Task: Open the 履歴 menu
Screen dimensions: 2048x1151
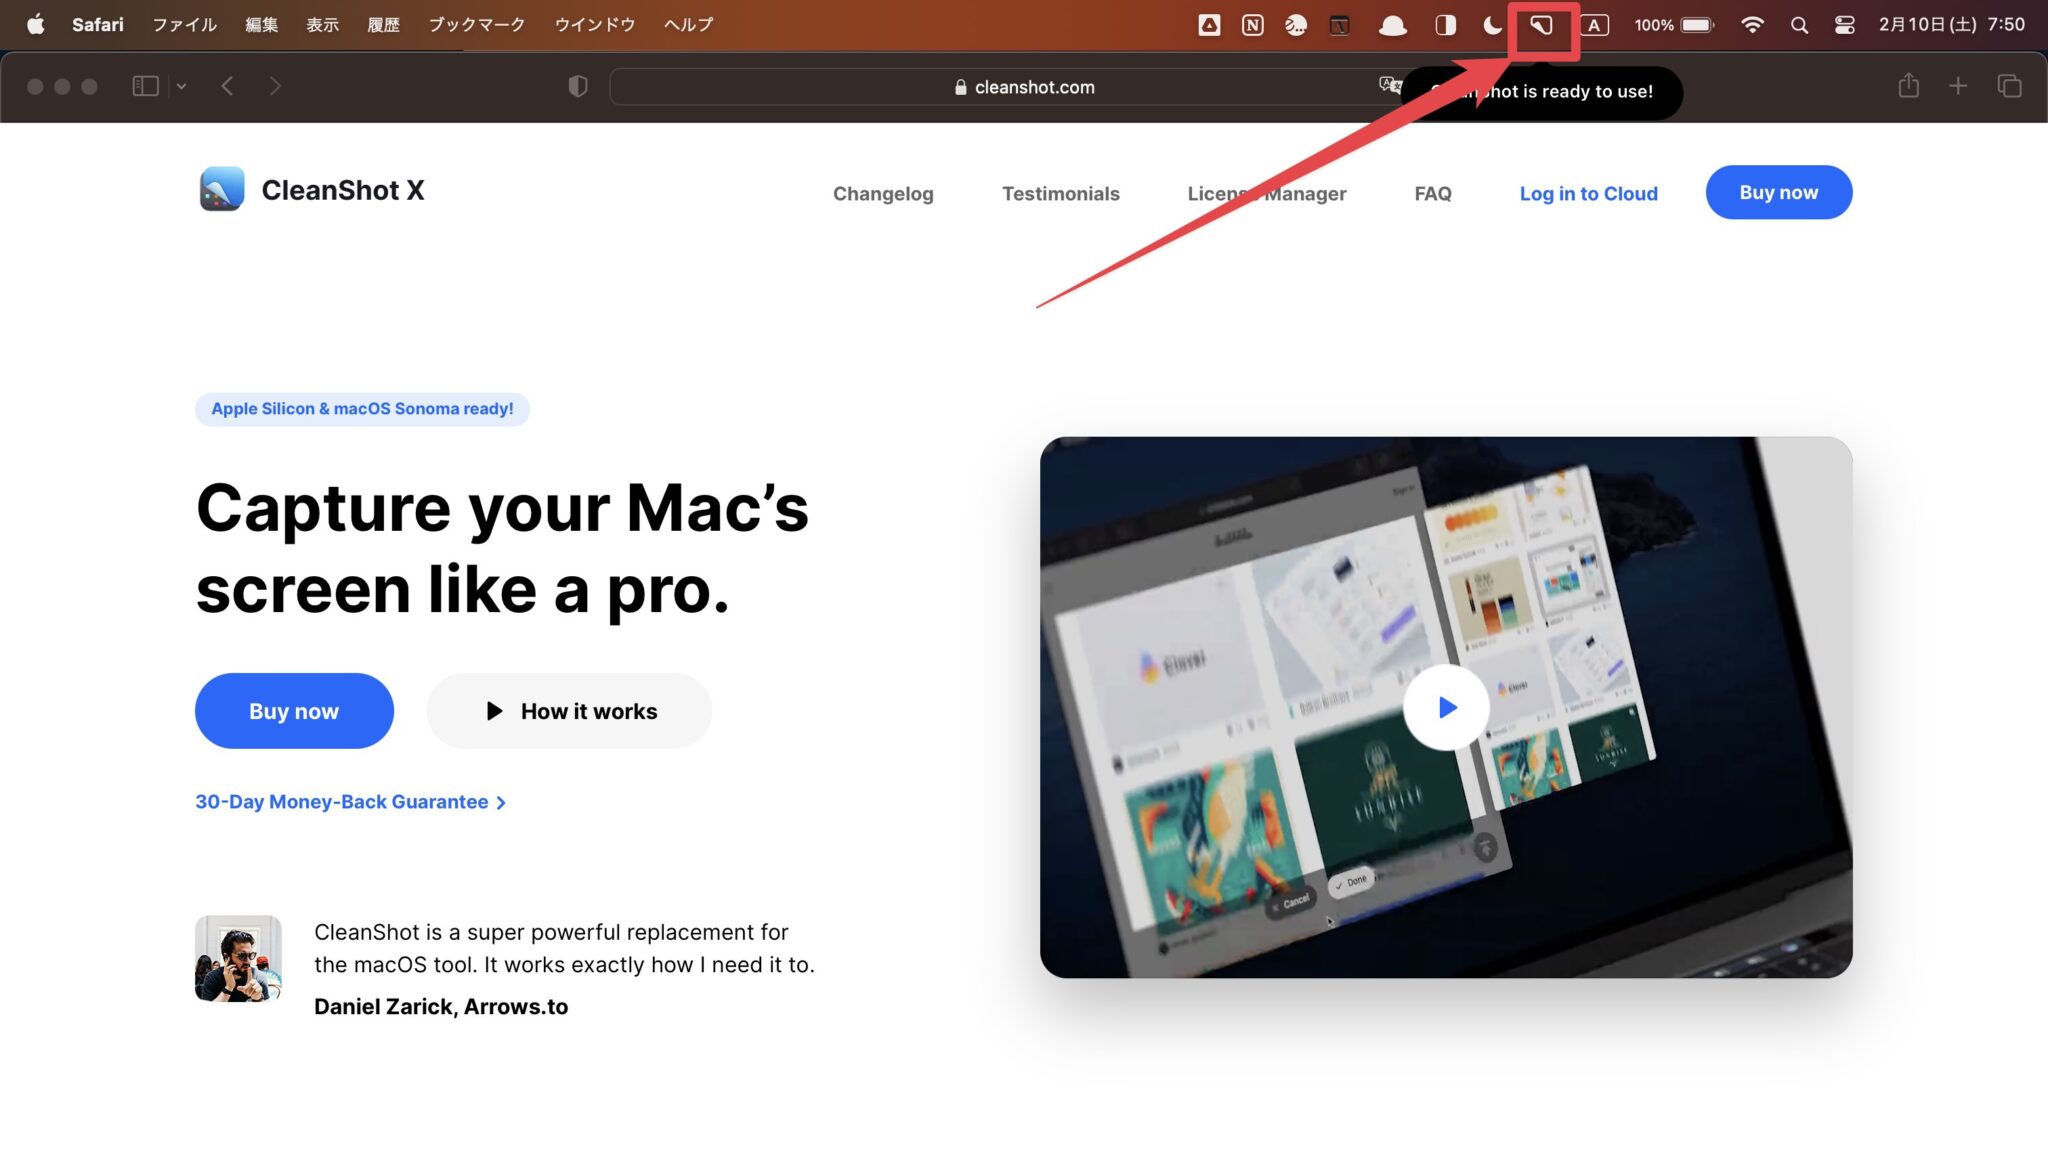Action: [383, 25]
